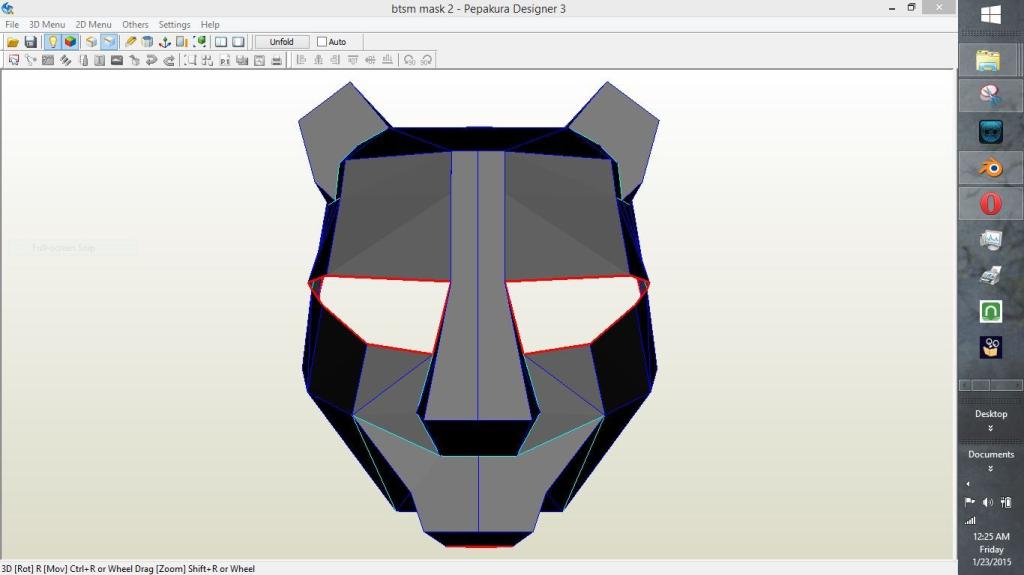The height and width of the screenshot is (575, 1024).
Task: Click the Open file folder icon
Action: [x=13, y=42]
